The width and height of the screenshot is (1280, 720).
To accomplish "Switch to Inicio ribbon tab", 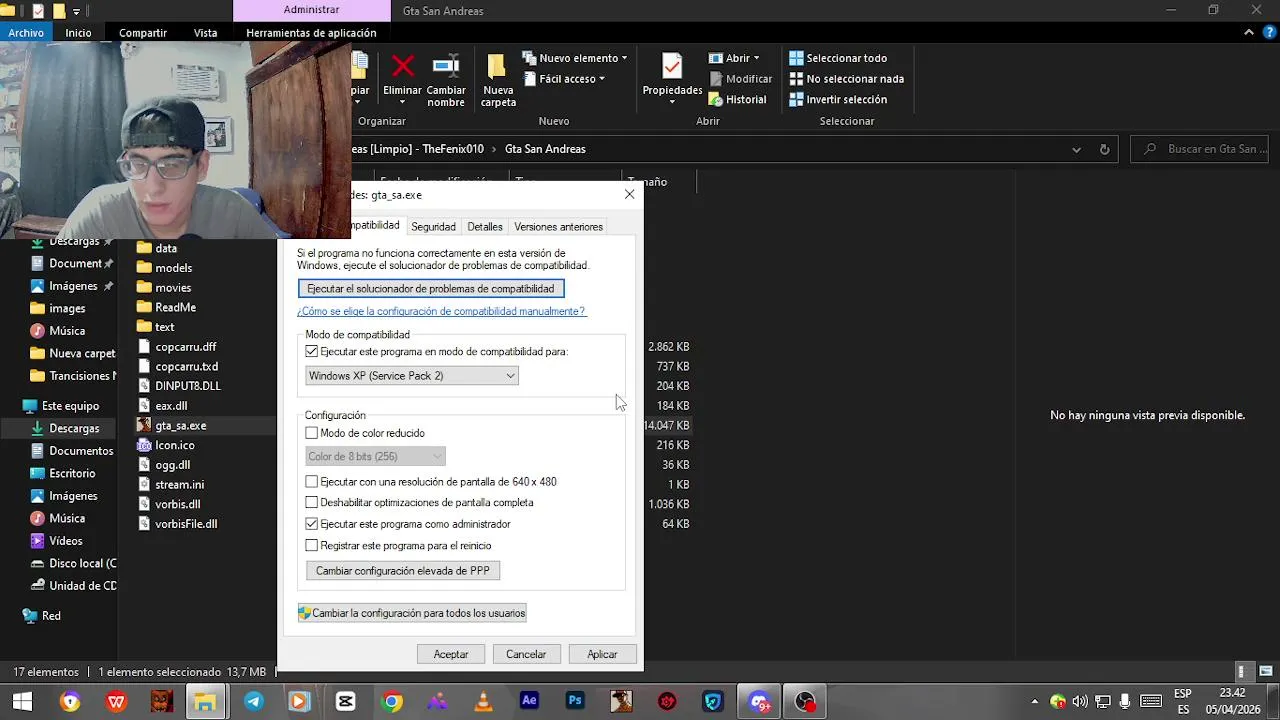I will tap(78, 33).
